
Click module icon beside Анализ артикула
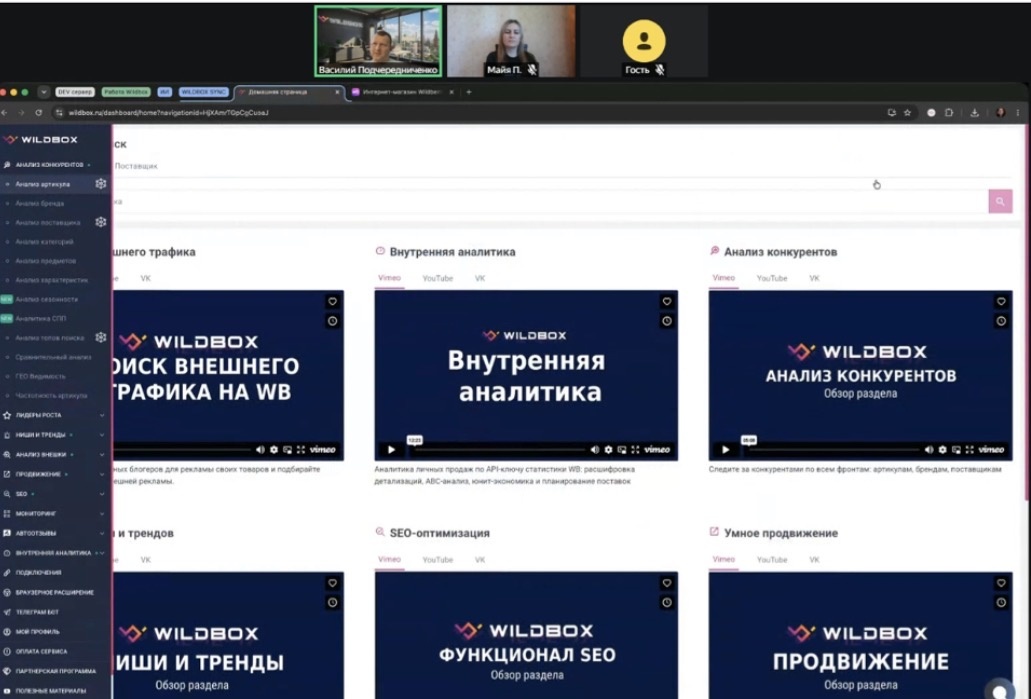pos(101,184)
